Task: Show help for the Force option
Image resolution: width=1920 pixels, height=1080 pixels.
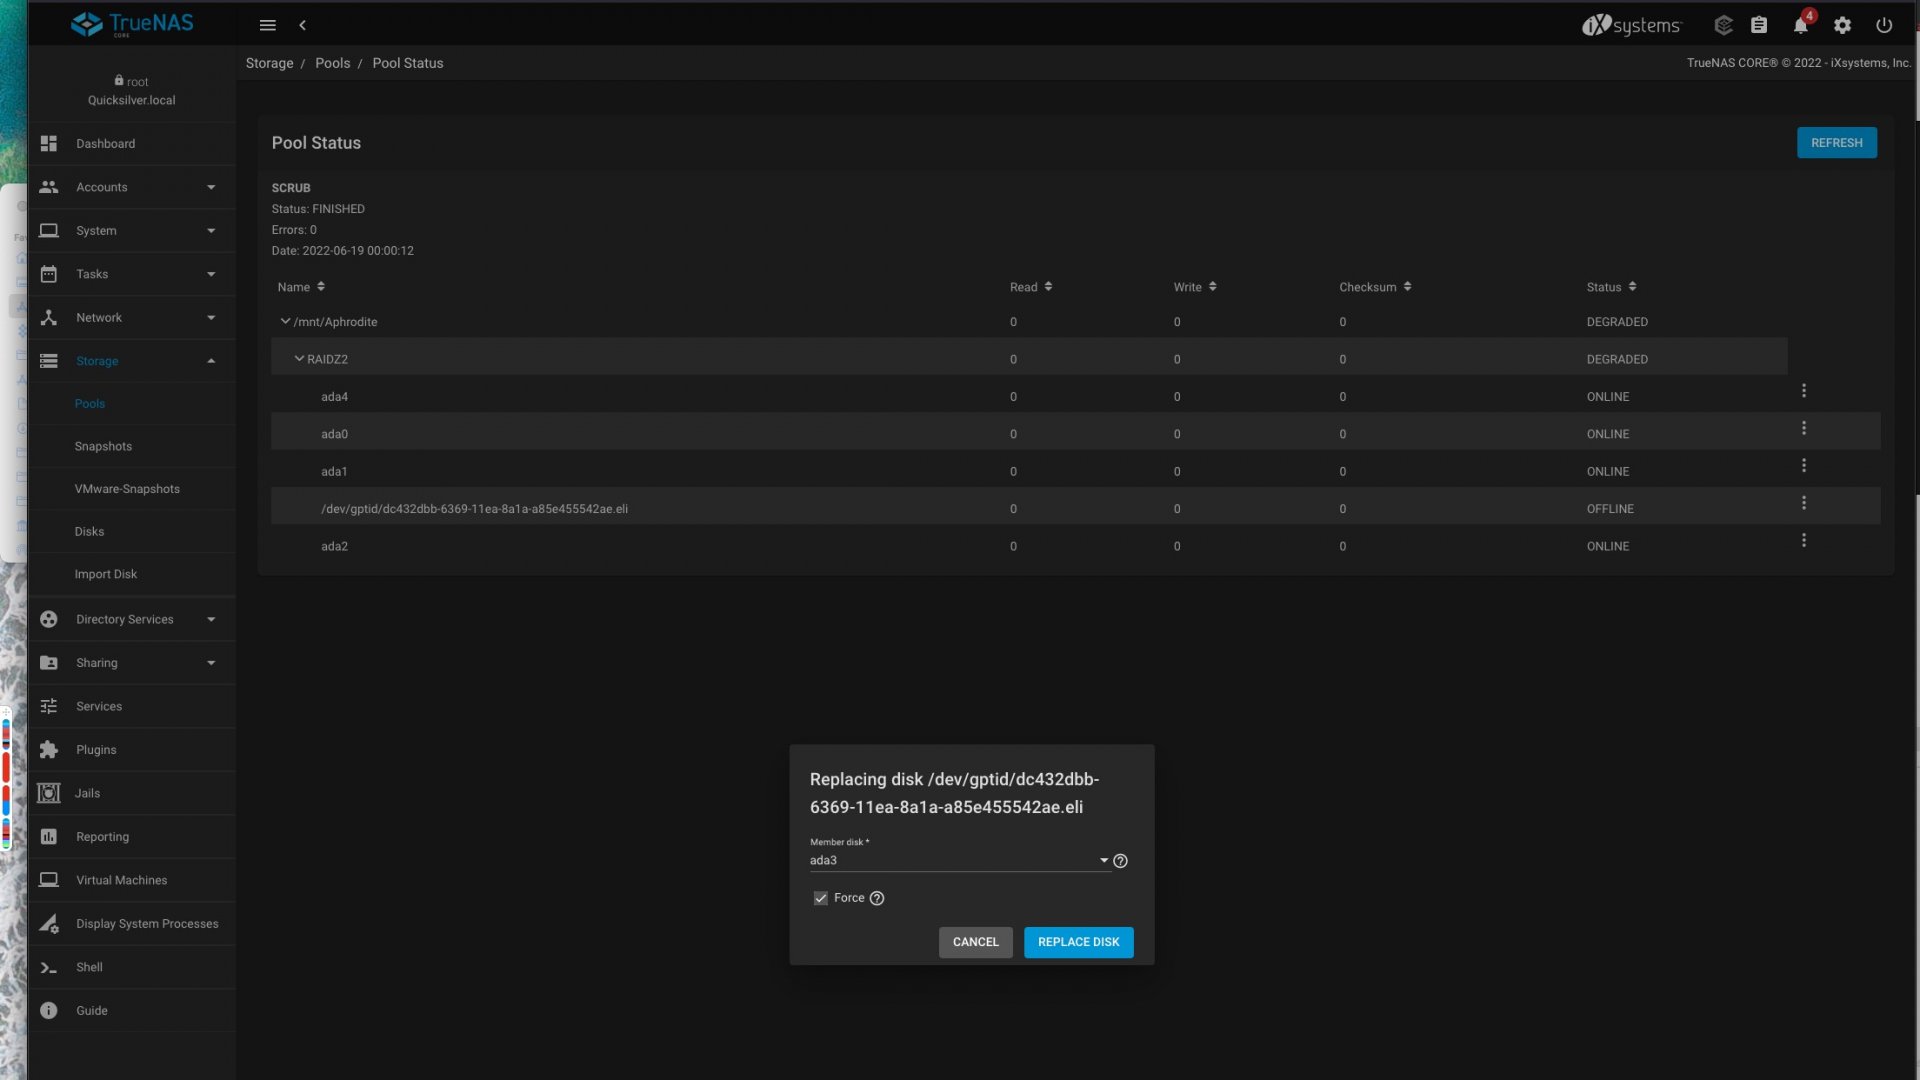Action: pyautogui.click(x=877, y=899)
